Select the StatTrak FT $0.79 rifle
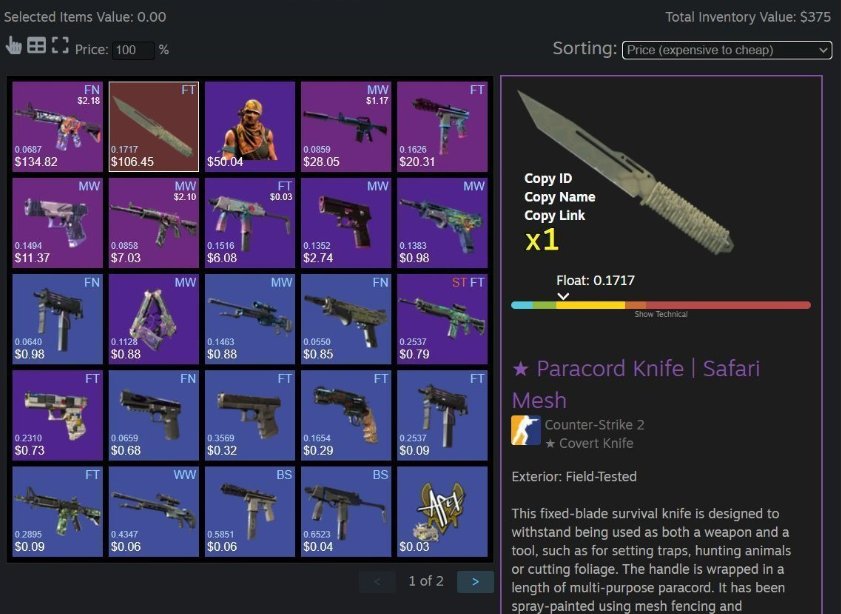The width and height of the screenshot is (841, 614). [442, 319]
